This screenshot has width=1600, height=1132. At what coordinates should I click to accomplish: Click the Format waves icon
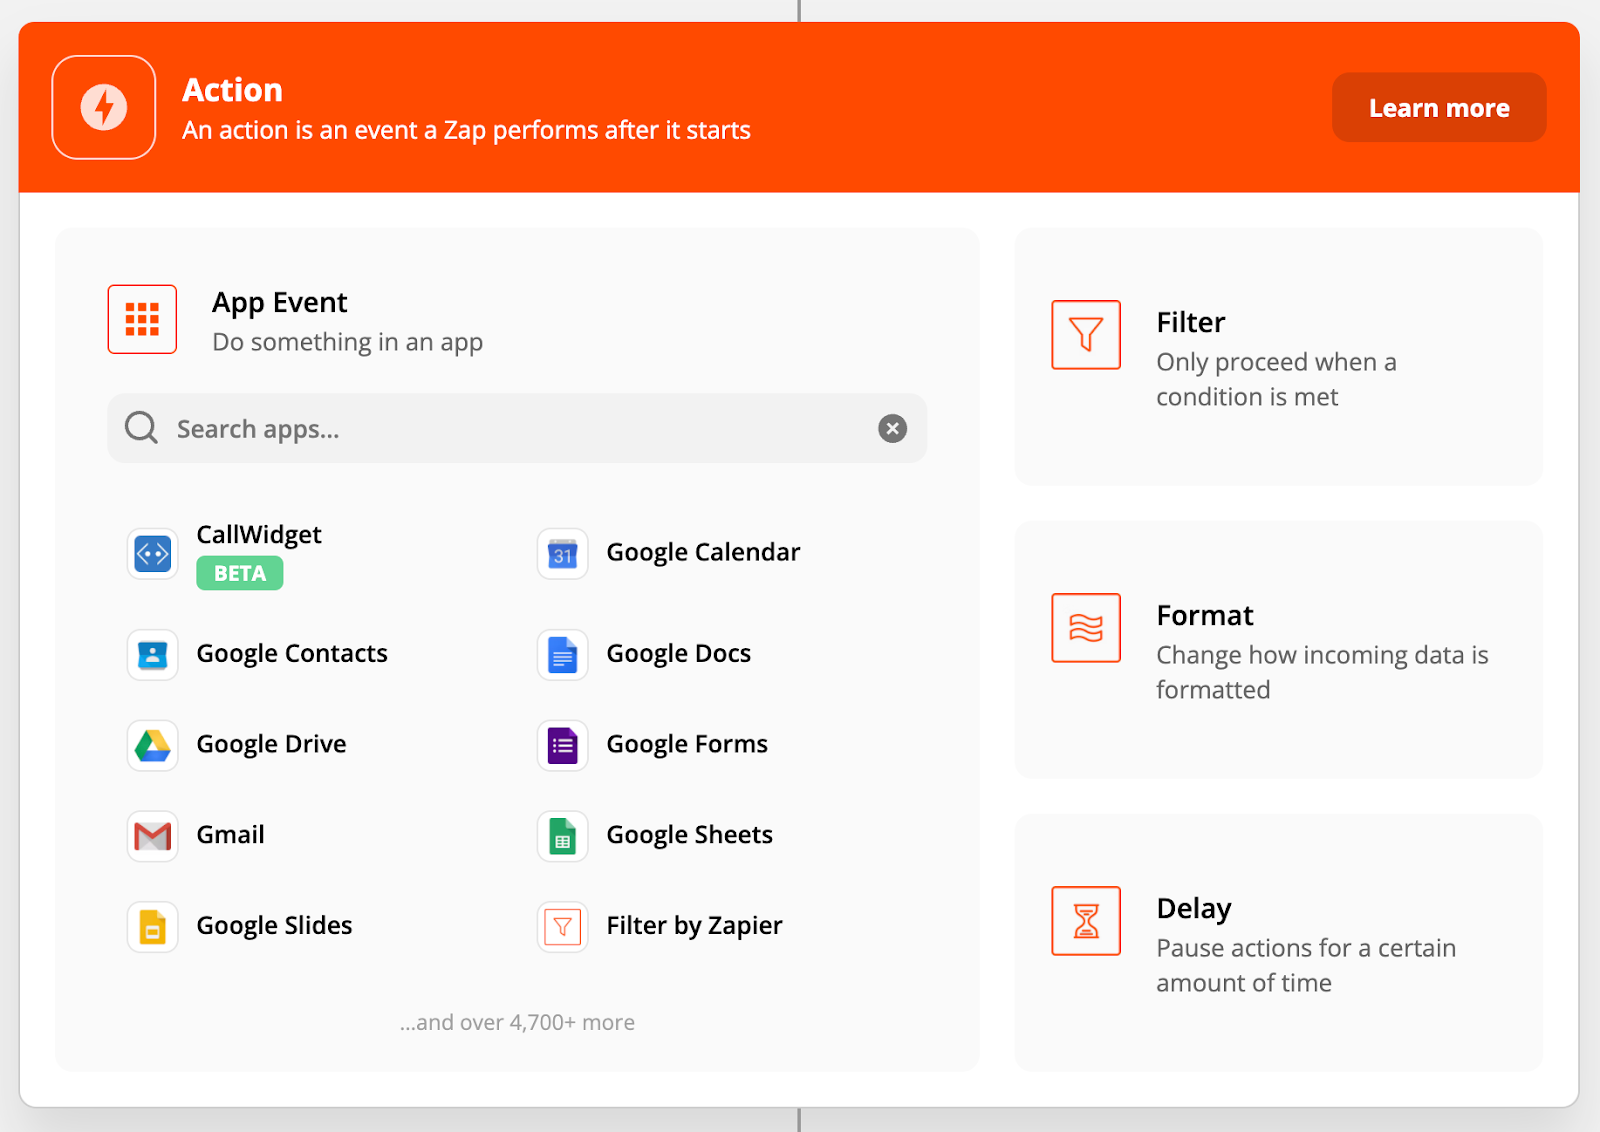point(1086,627)
